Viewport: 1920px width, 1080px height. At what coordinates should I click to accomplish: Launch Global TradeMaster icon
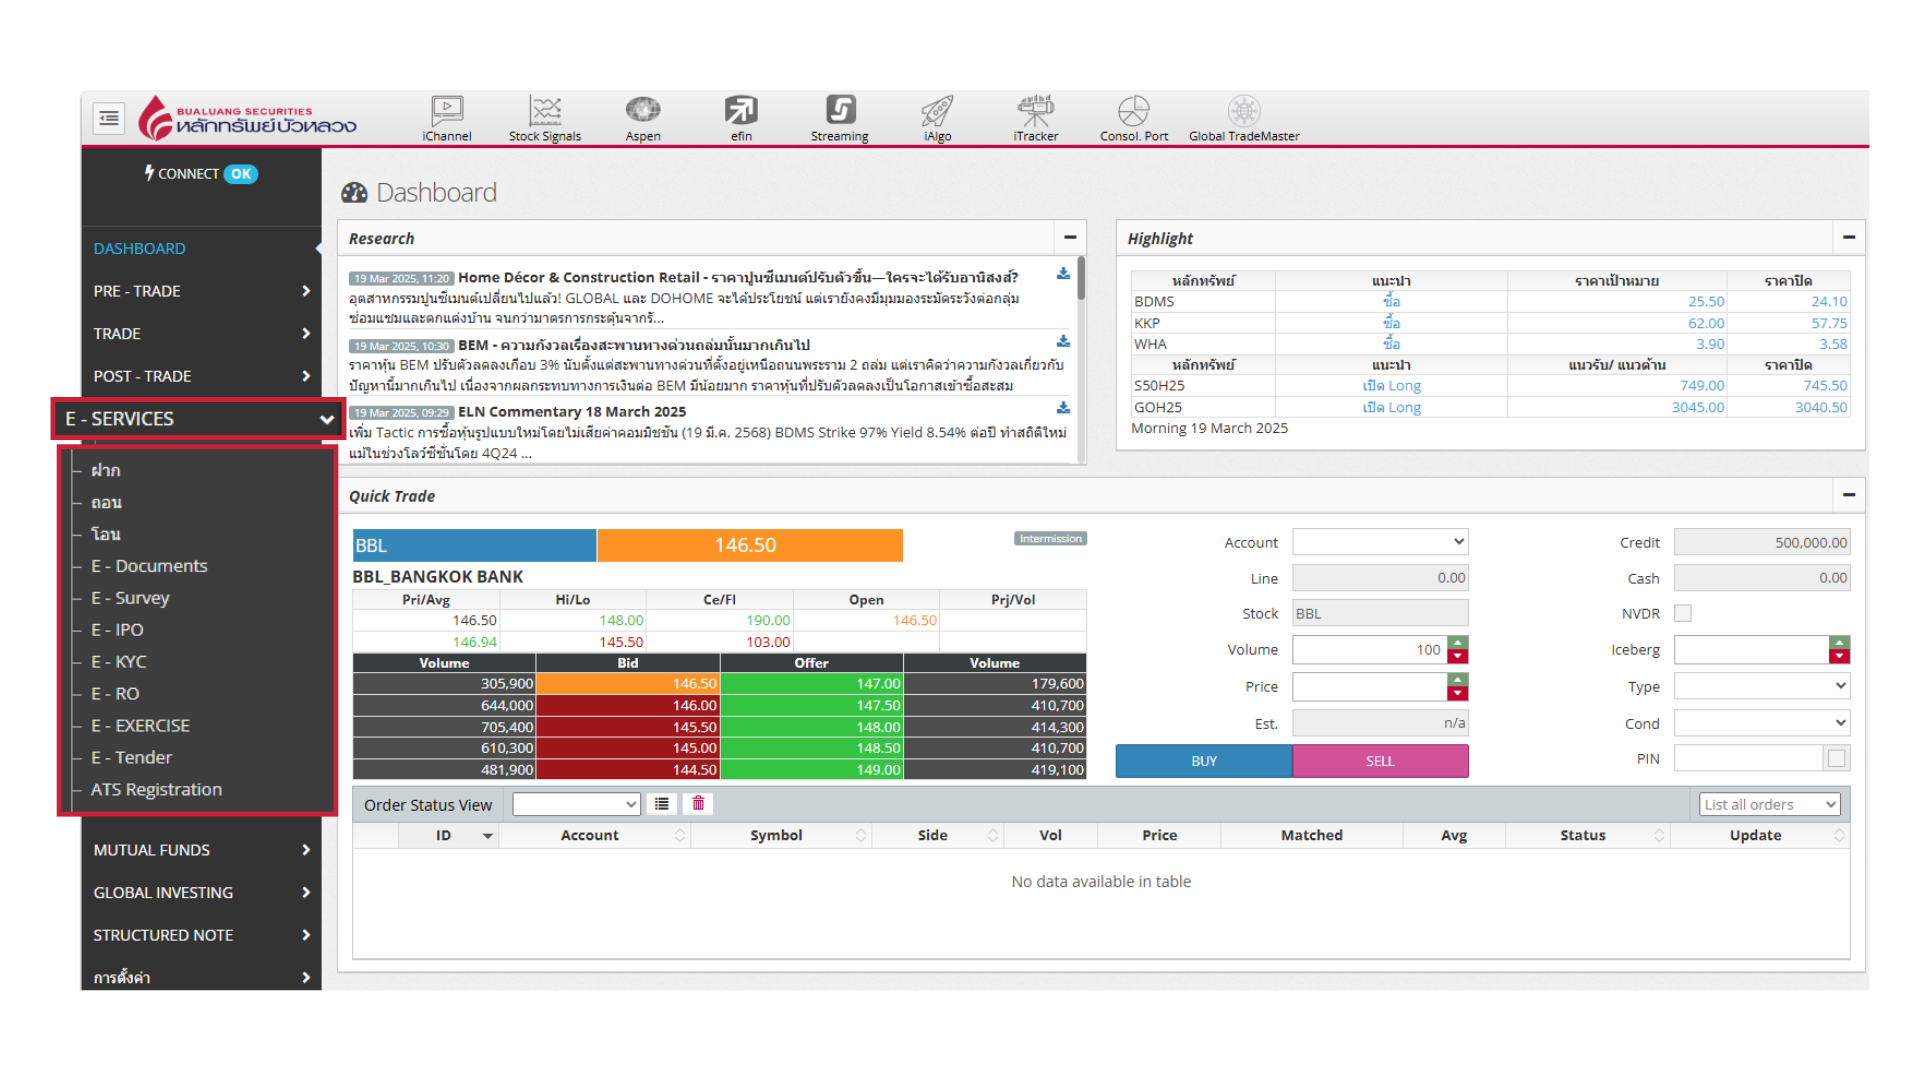(x=1244, y=119)
